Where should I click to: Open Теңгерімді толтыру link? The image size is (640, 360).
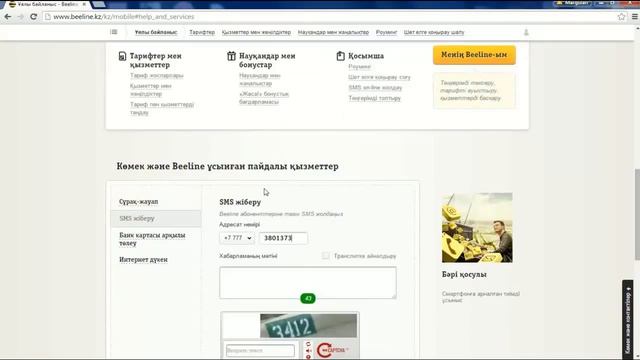click(x=375, y=98)
